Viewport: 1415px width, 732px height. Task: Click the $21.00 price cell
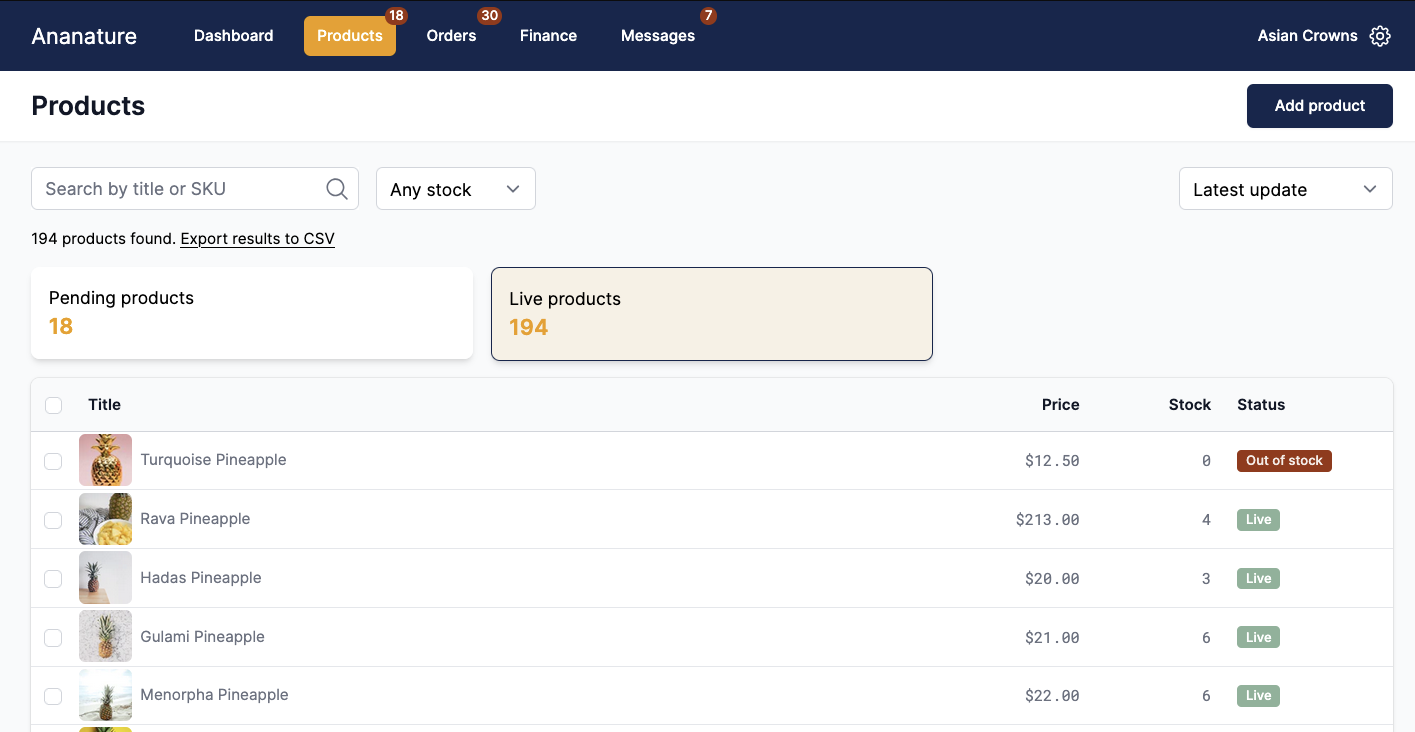click(1052, 638)
